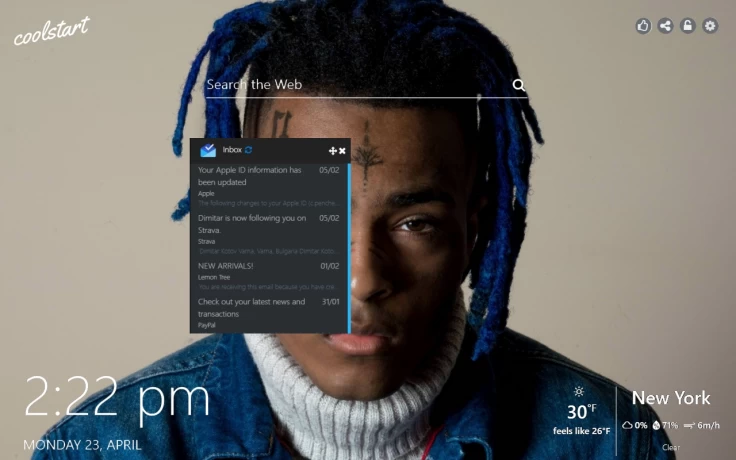Click the Inbox widget blue scrollbar
Viewport: 736px width, 460px height.
click(349, 248)
